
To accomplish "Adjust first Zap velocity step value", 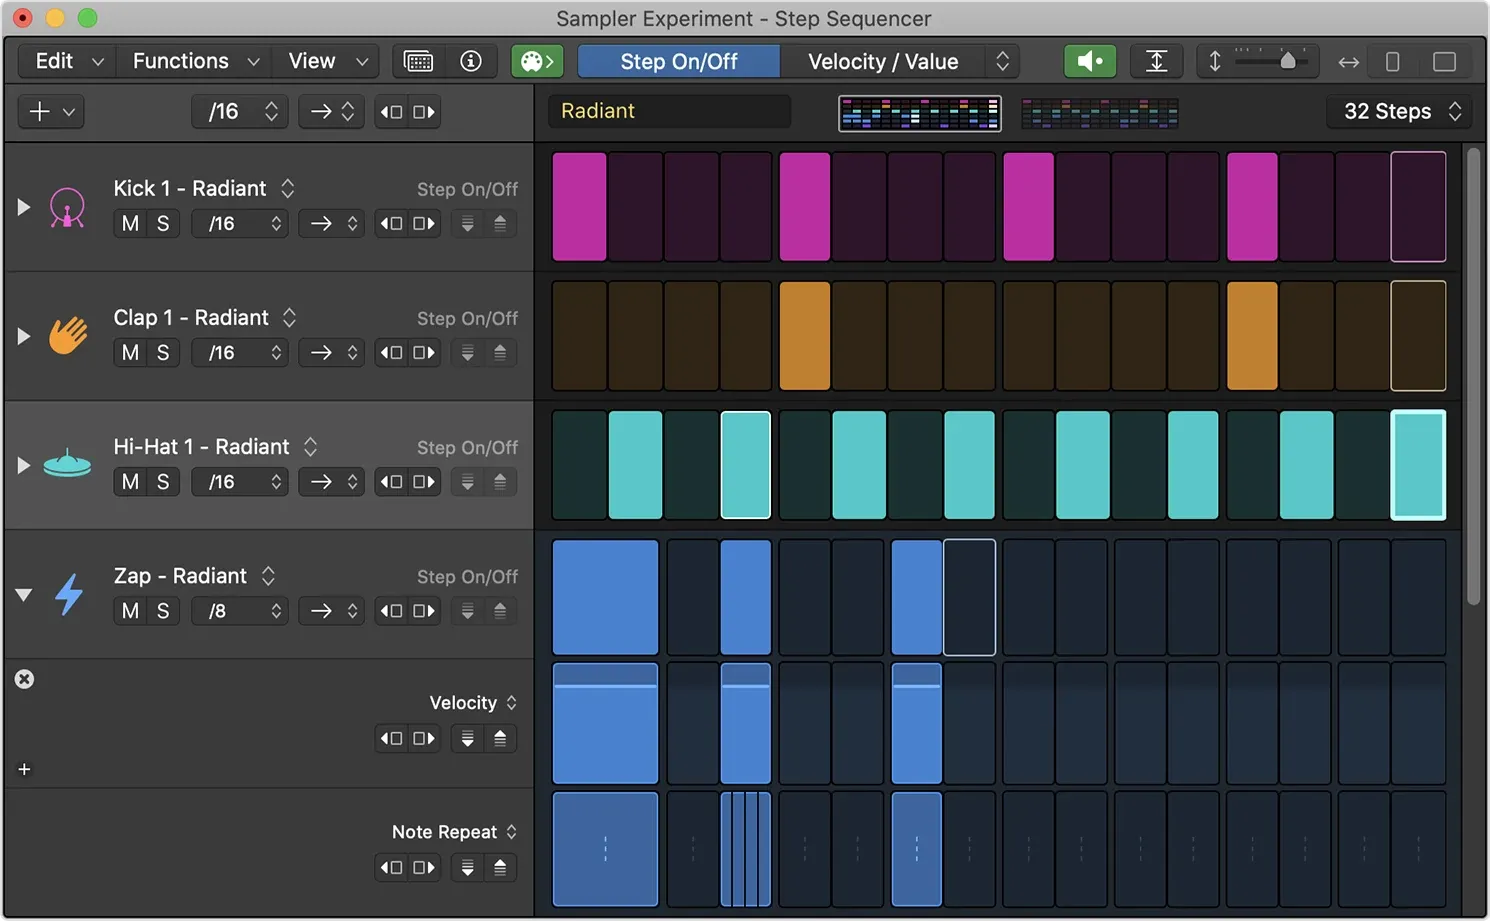I will [605, 723].
